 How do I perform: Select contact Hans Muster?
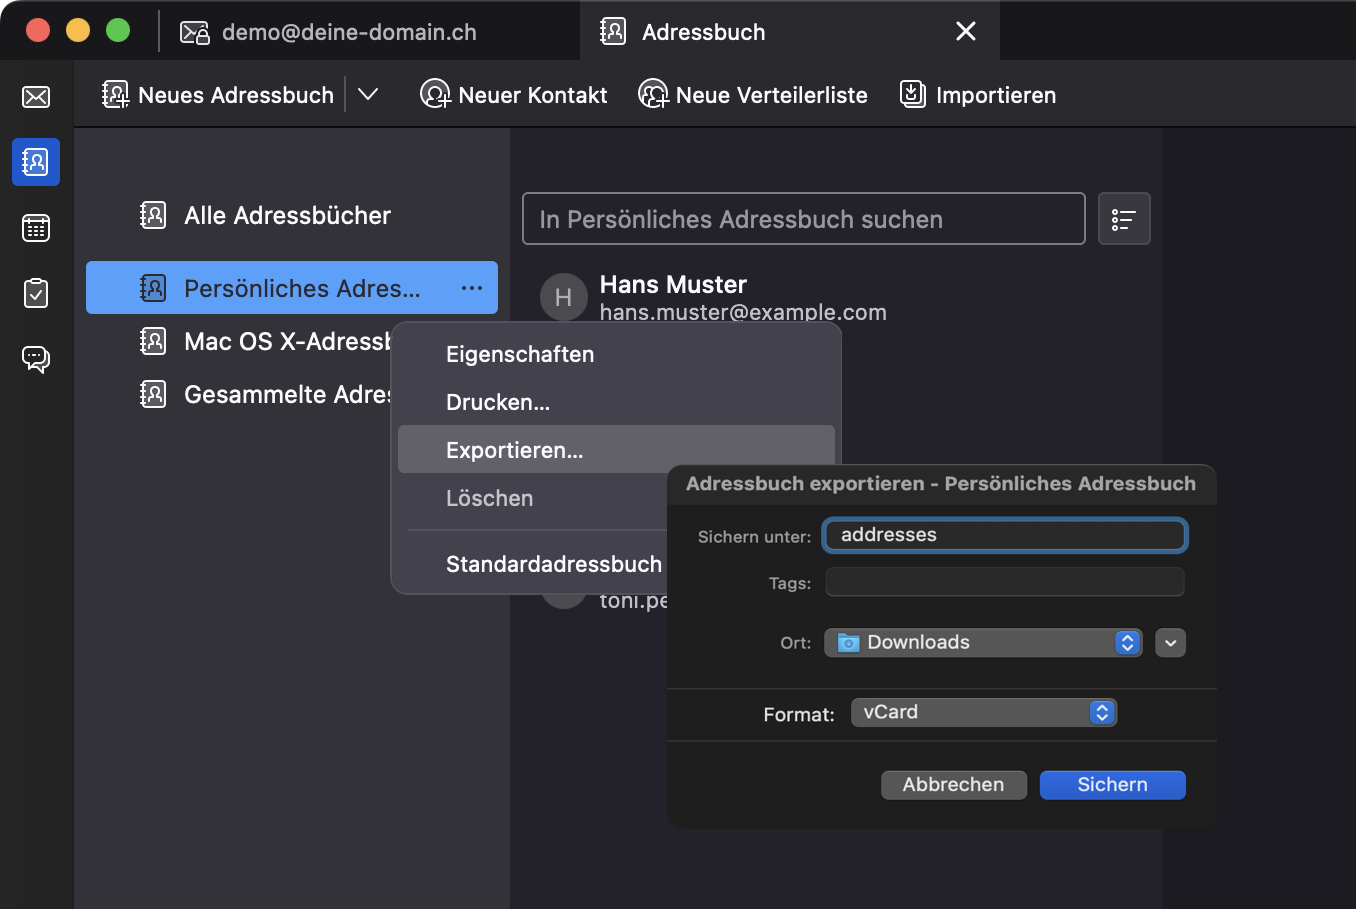(x=742, y=297)
